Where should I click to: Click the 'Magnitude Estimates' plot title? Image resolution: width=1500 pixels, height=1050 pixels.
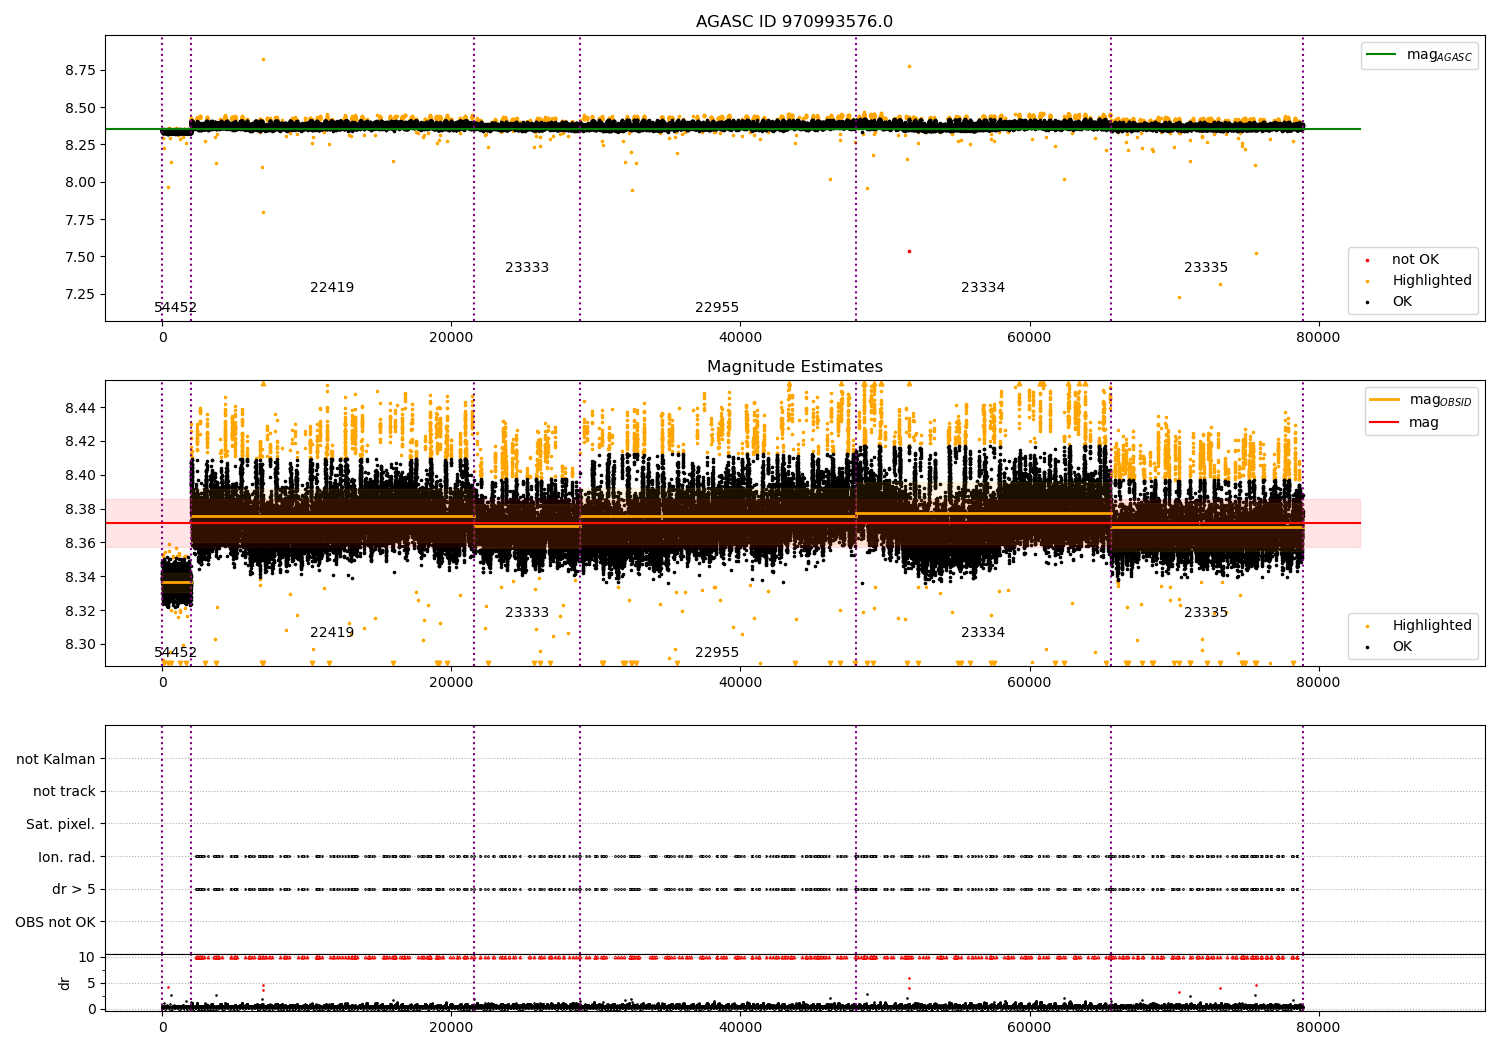[794, 367]
